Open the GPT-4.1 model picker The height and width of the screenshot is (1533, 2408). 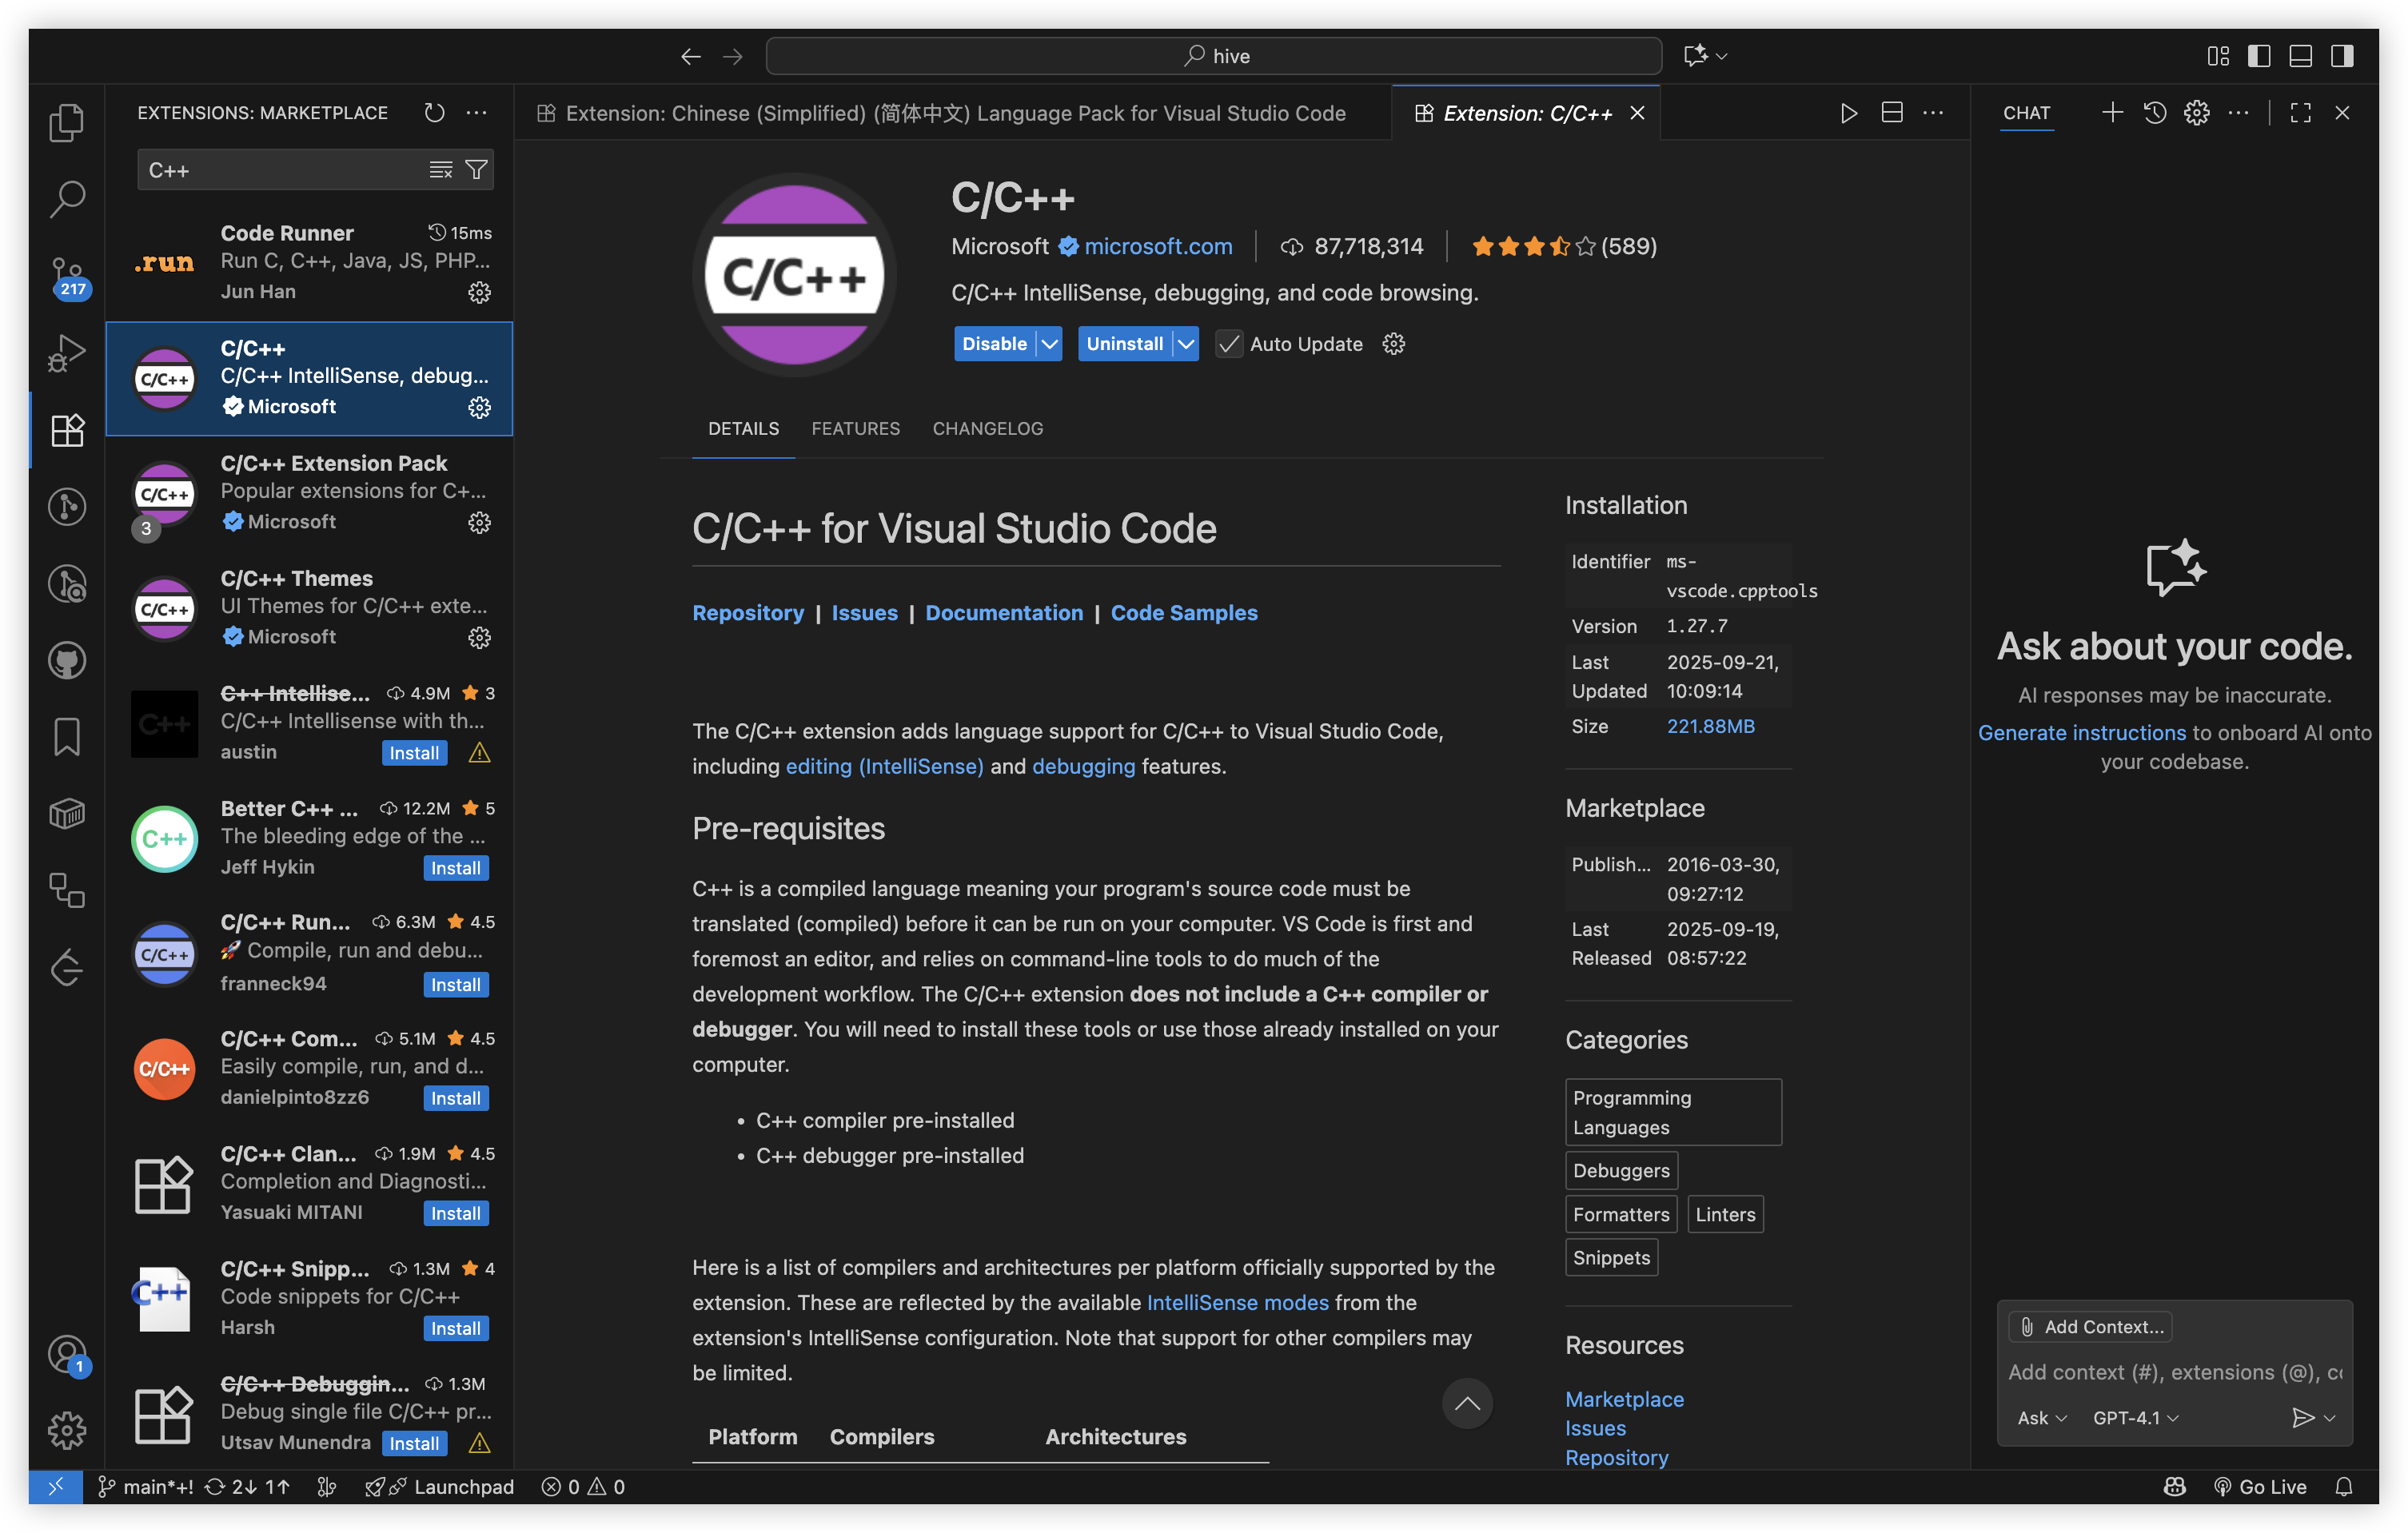pyautogui.click(x=2135, y=1418)
